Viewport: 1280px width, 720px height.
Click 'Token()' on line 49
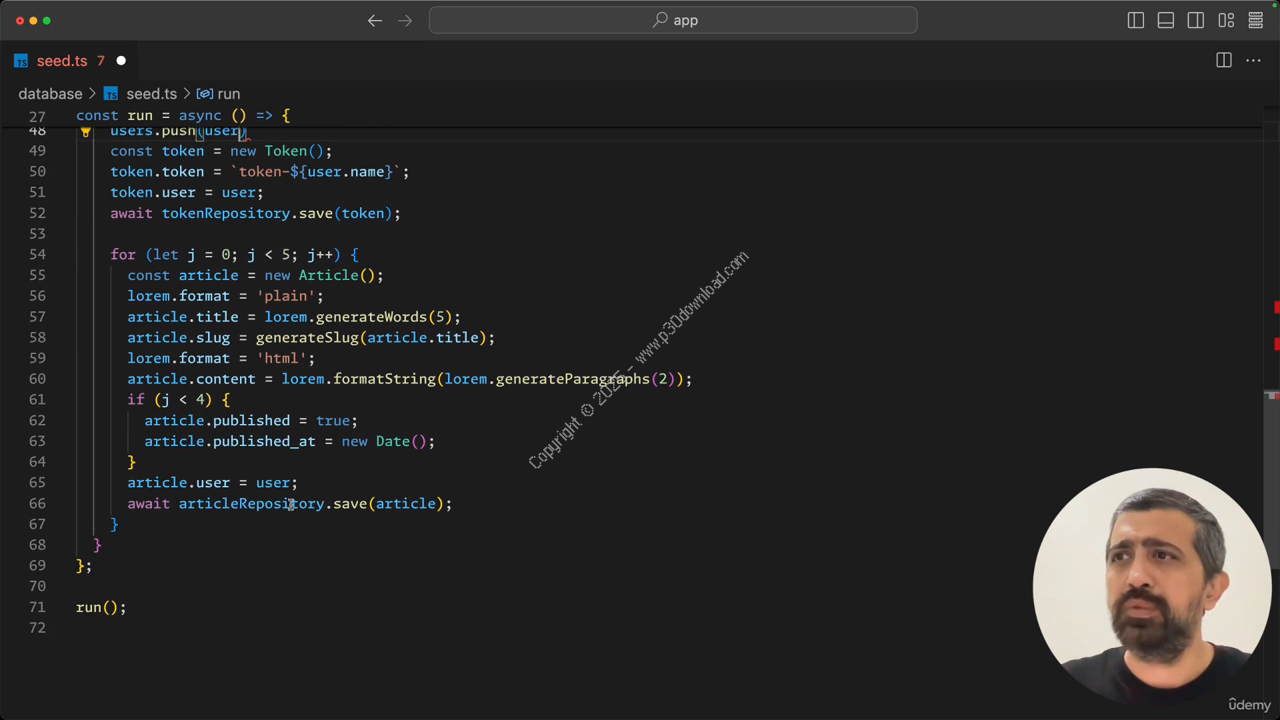click(294, 151)
